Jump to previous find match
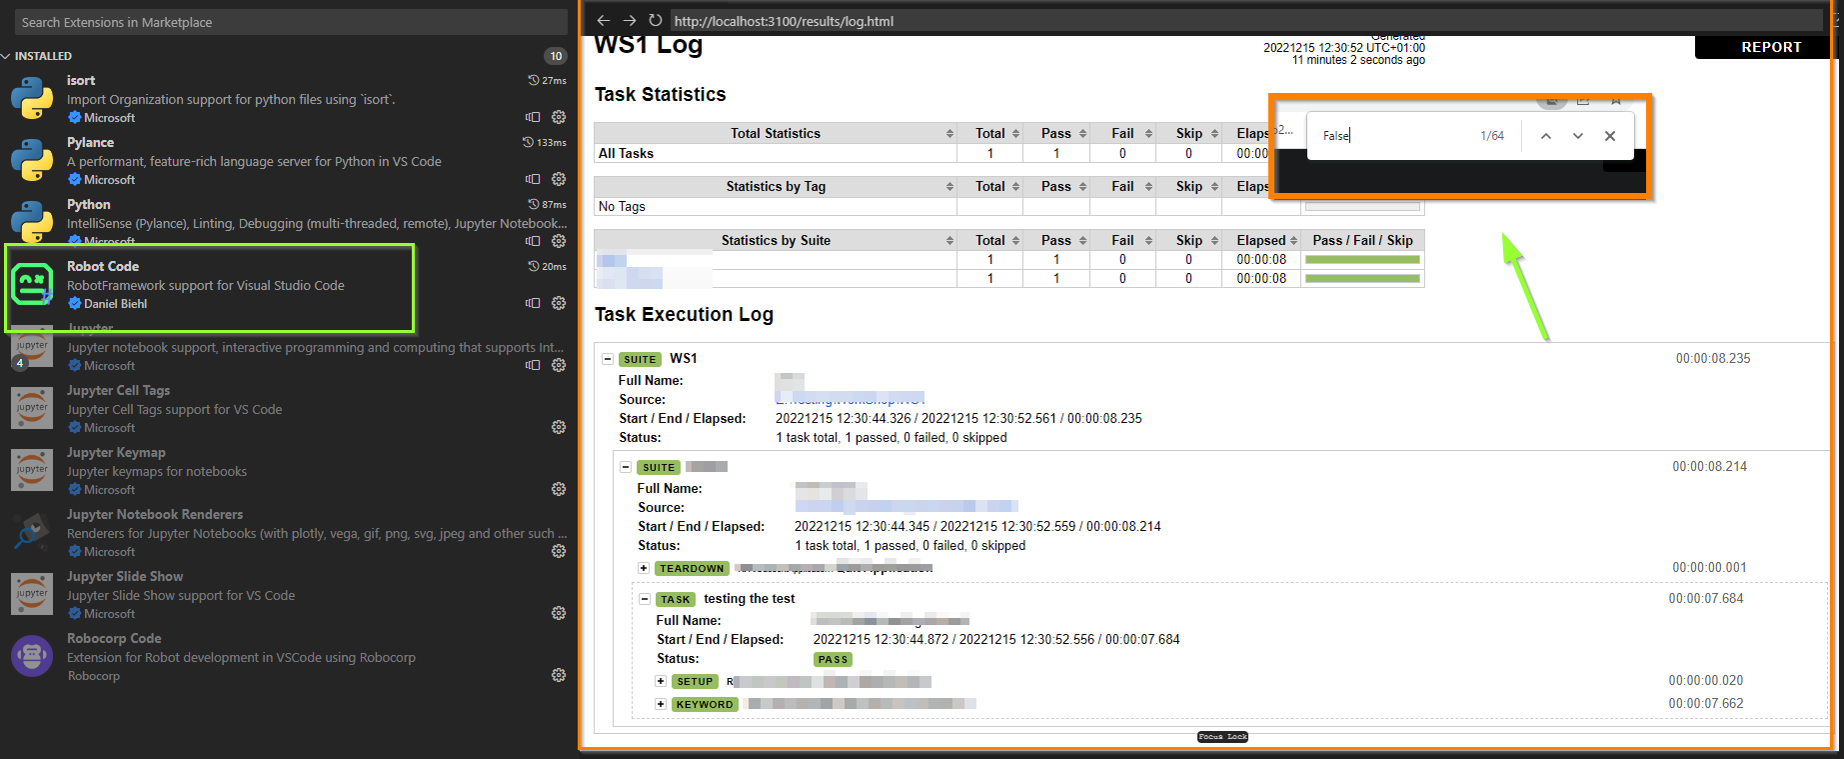 click(x=1546, y=136)
